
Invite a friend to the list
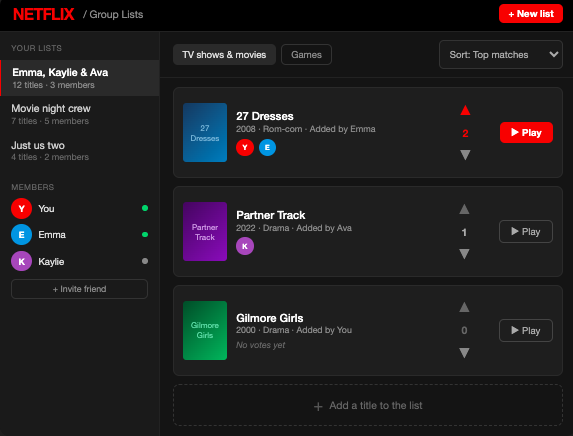click(x=79, y=289)
